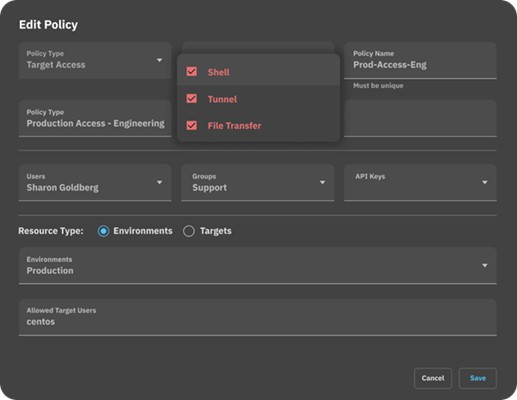This screenshot has height=400, width=517.
Task: Uncheck the Tunnel checkbox
Action: coord(192,99)
